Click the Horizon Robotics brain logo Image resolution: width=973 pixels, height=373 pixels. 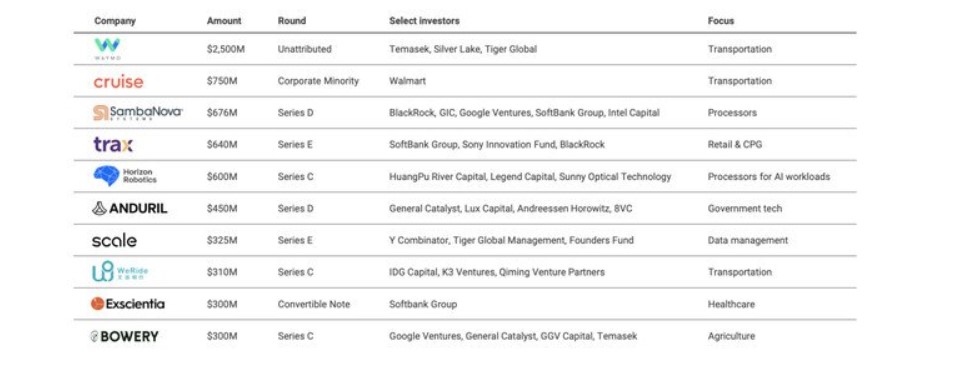(125, 176)
